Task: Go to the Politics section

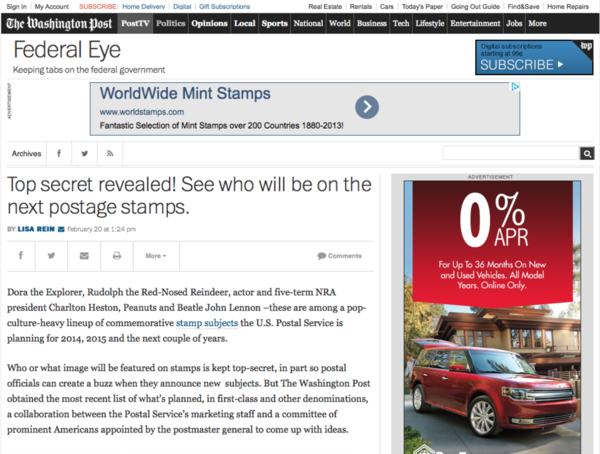Action: pos(171,23)
